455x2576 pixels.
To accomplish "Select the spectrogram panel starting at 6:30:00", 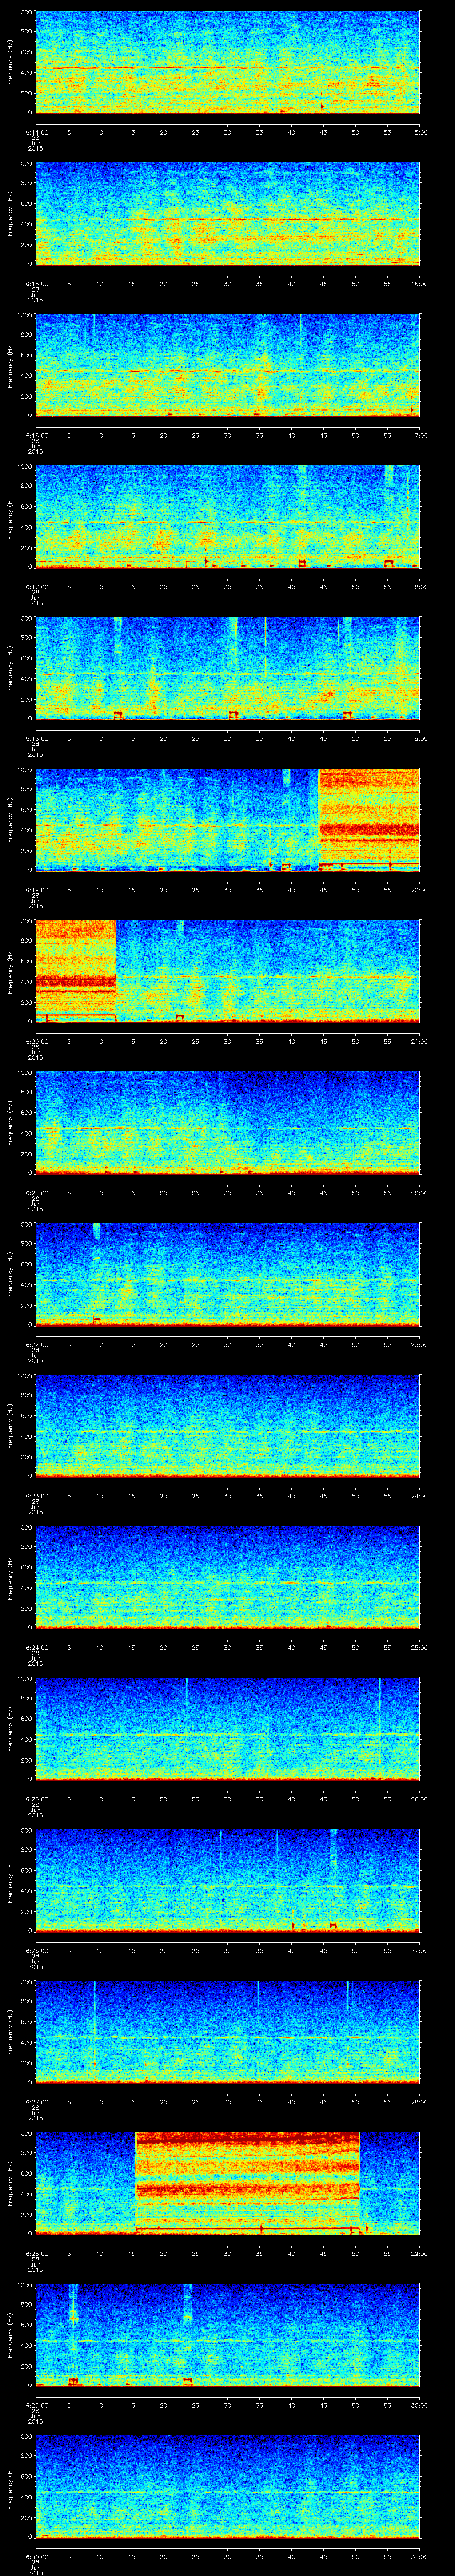I will pos(227,2486).
